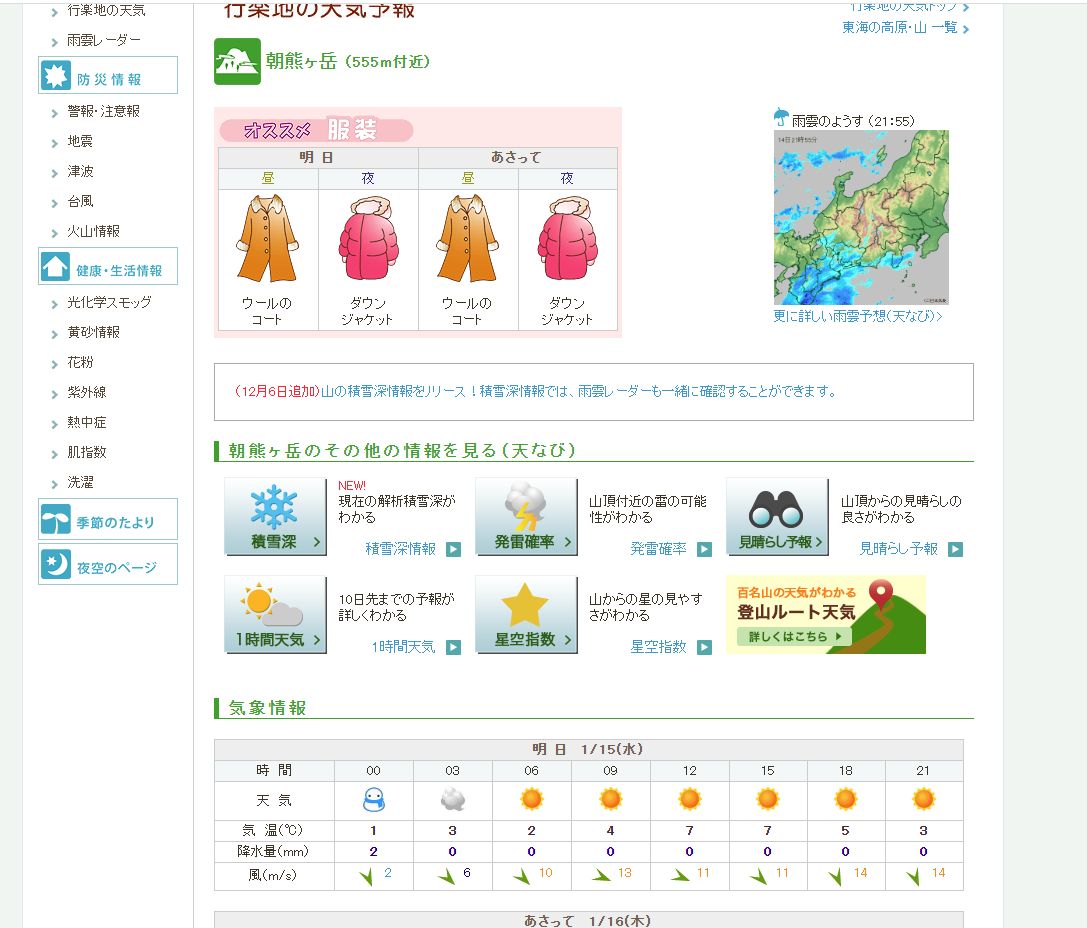The image size is (1087, 928).
Task: Click the rain radar map thumbnail
Action: pos(860,218)
